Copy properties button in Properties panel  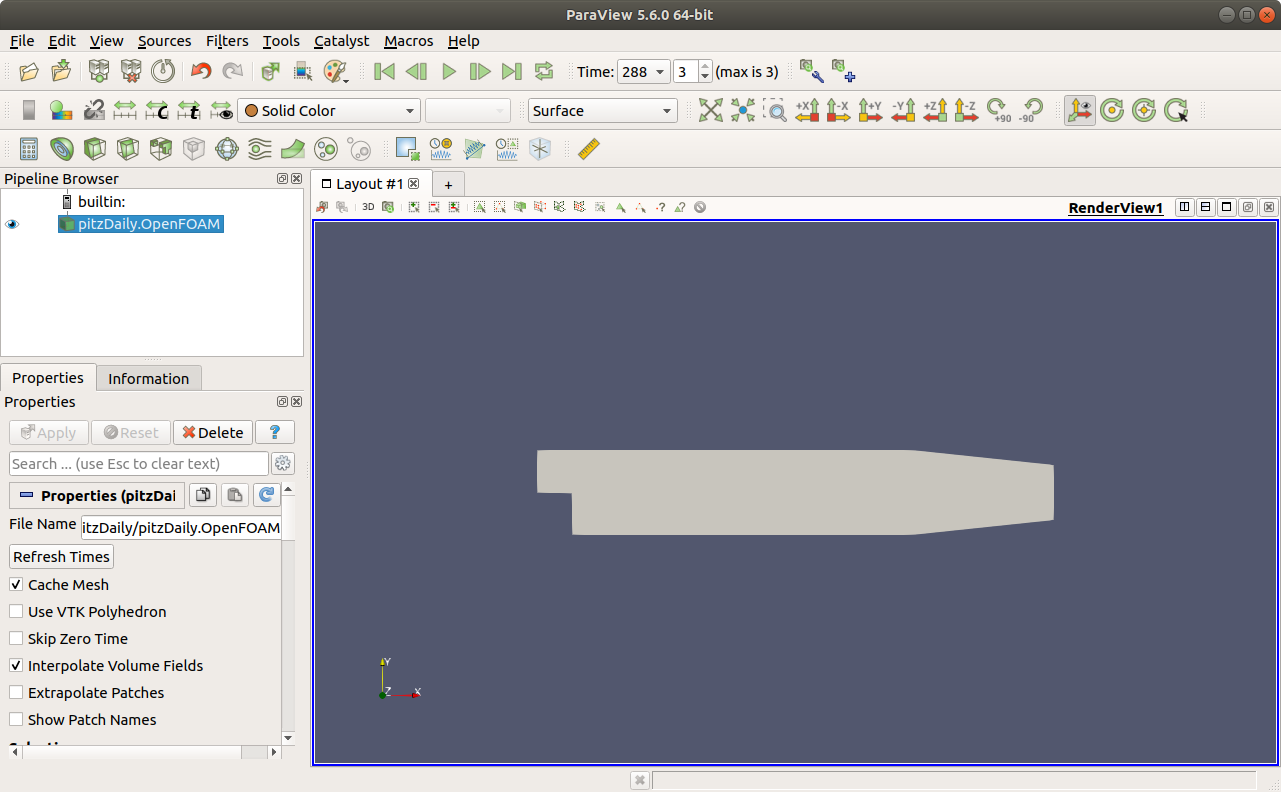tap(203, 495)
